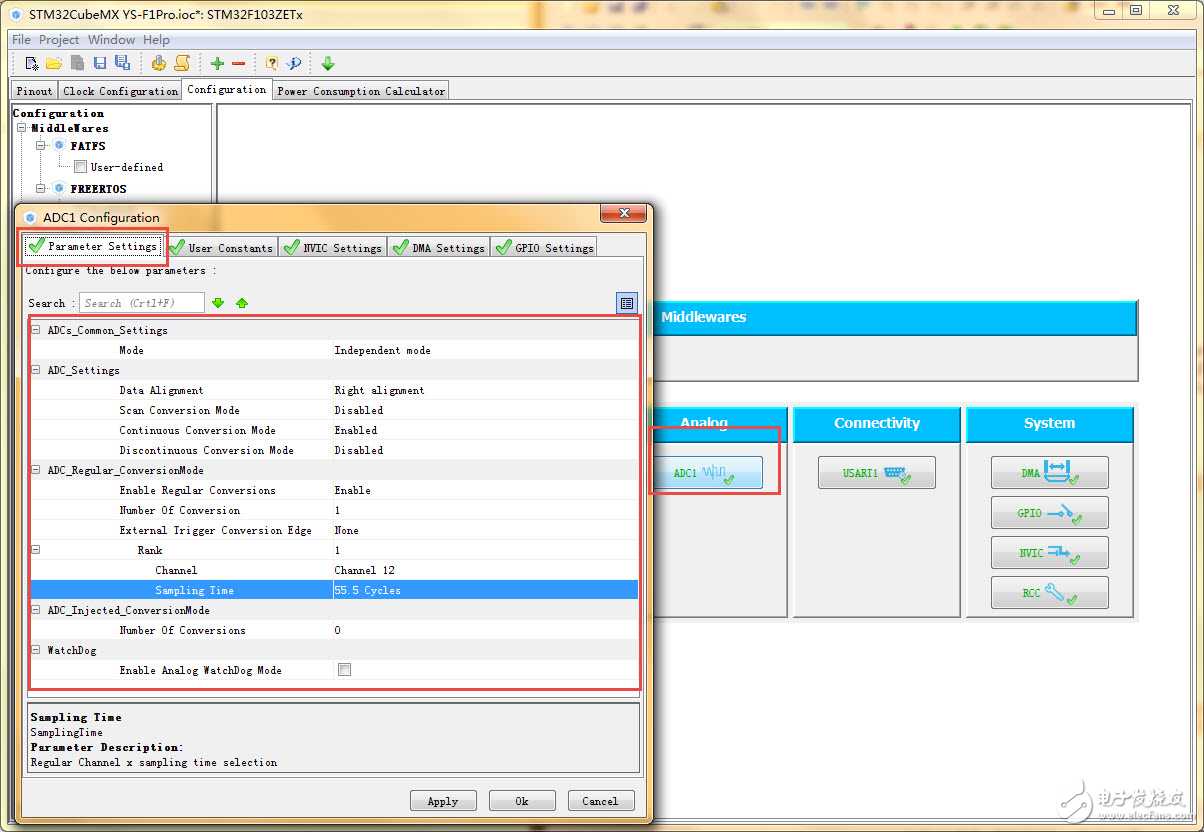Click the green search-up arrow in ADC1 dialog
This screenshot has height=832, width=1204.
(x=242, y=302)
